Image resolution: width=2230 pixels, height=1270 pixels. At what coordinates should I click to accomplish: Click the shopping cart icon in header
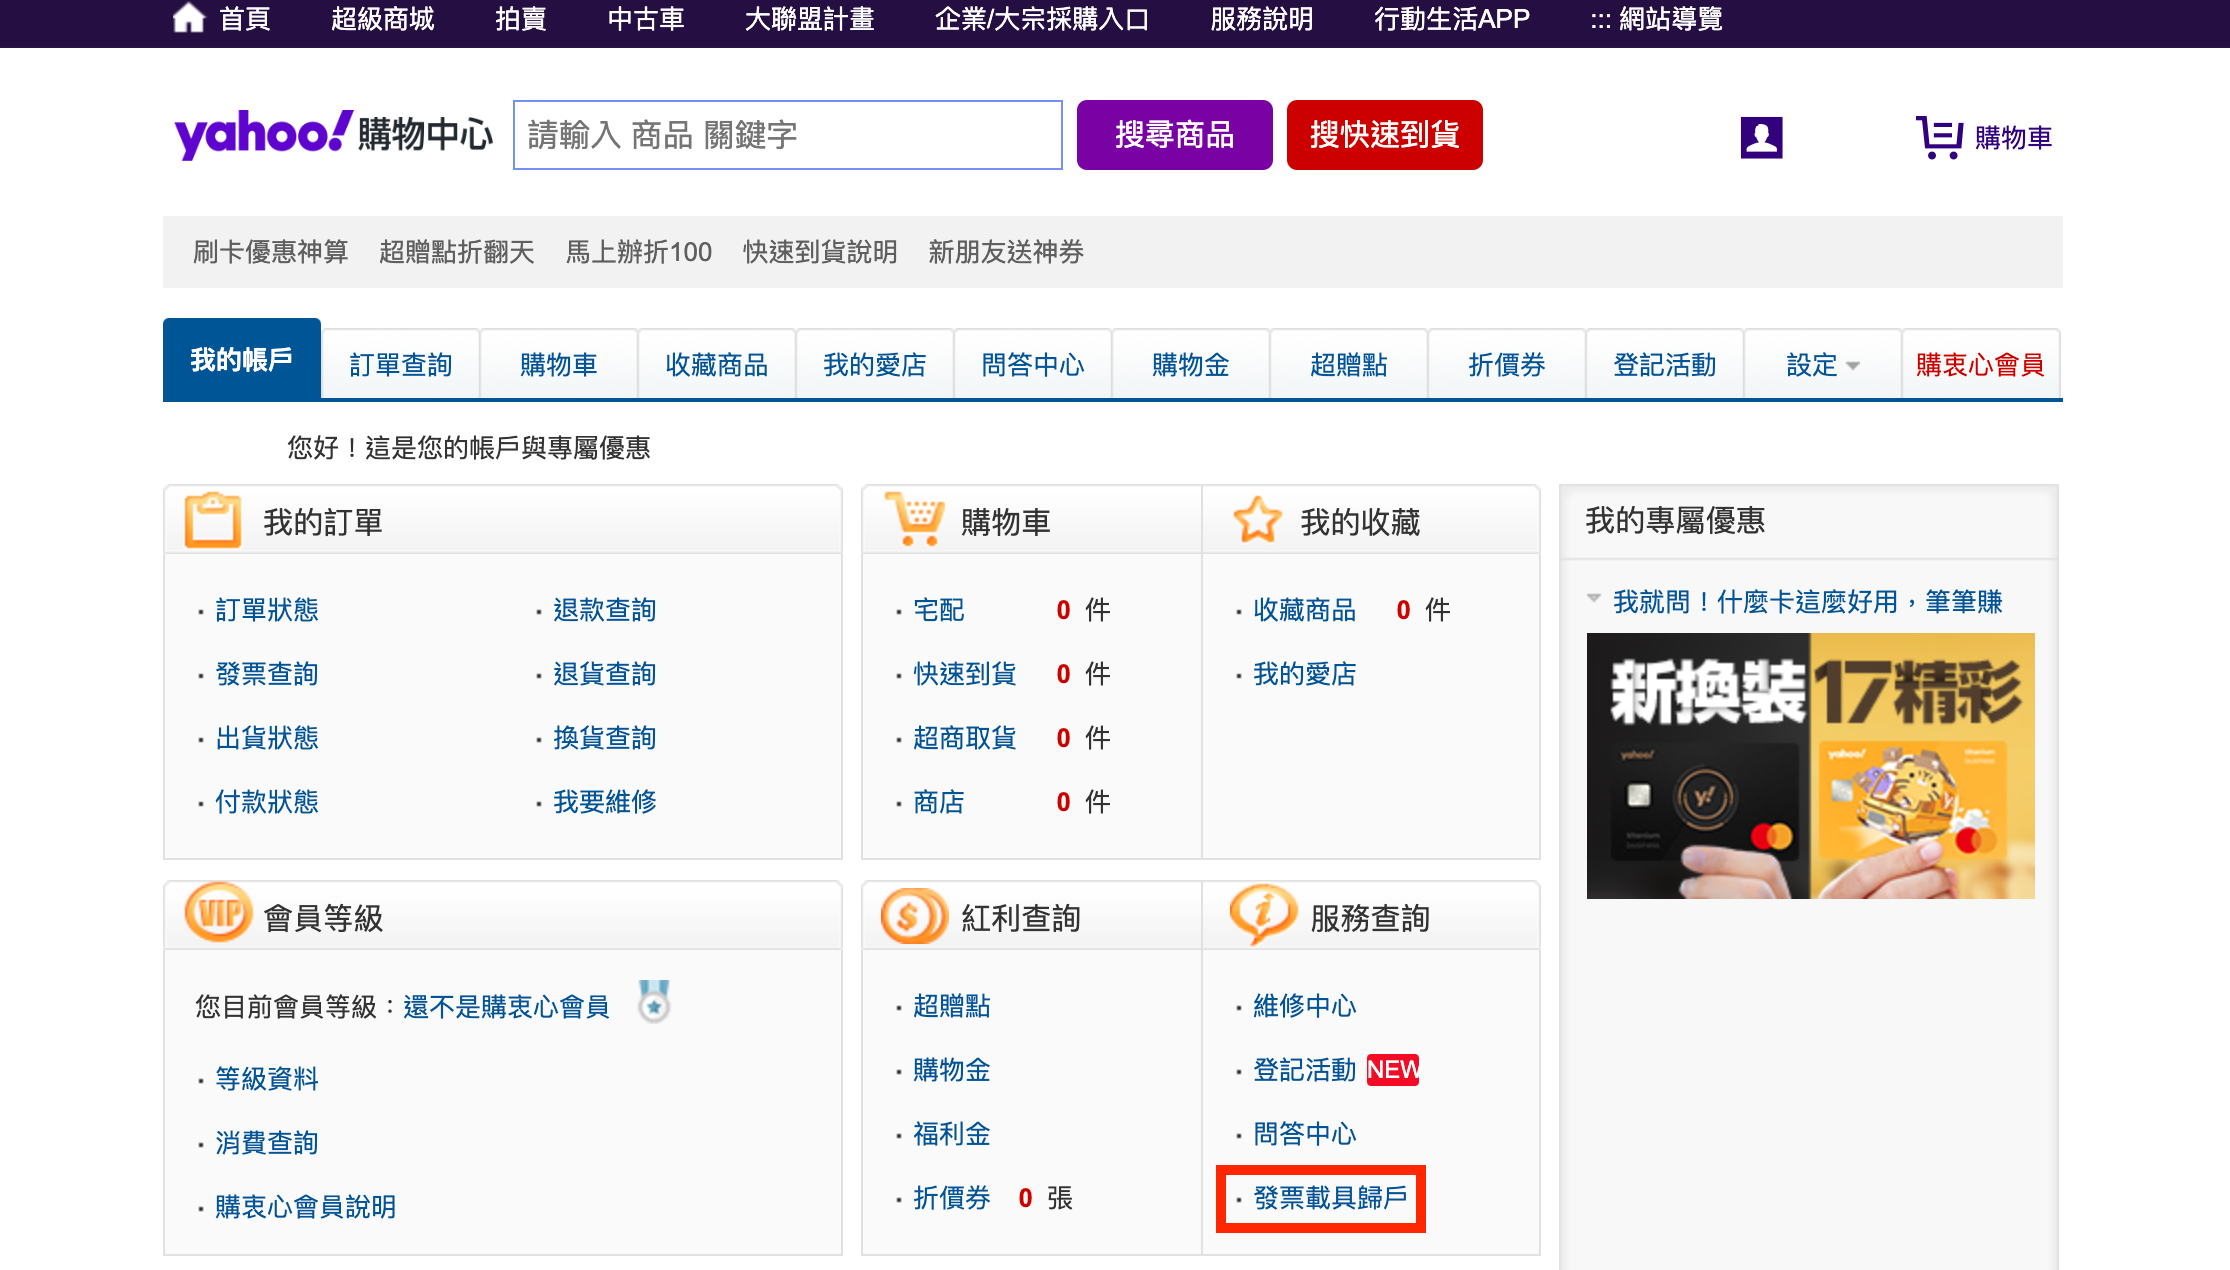coord(1938,137)
